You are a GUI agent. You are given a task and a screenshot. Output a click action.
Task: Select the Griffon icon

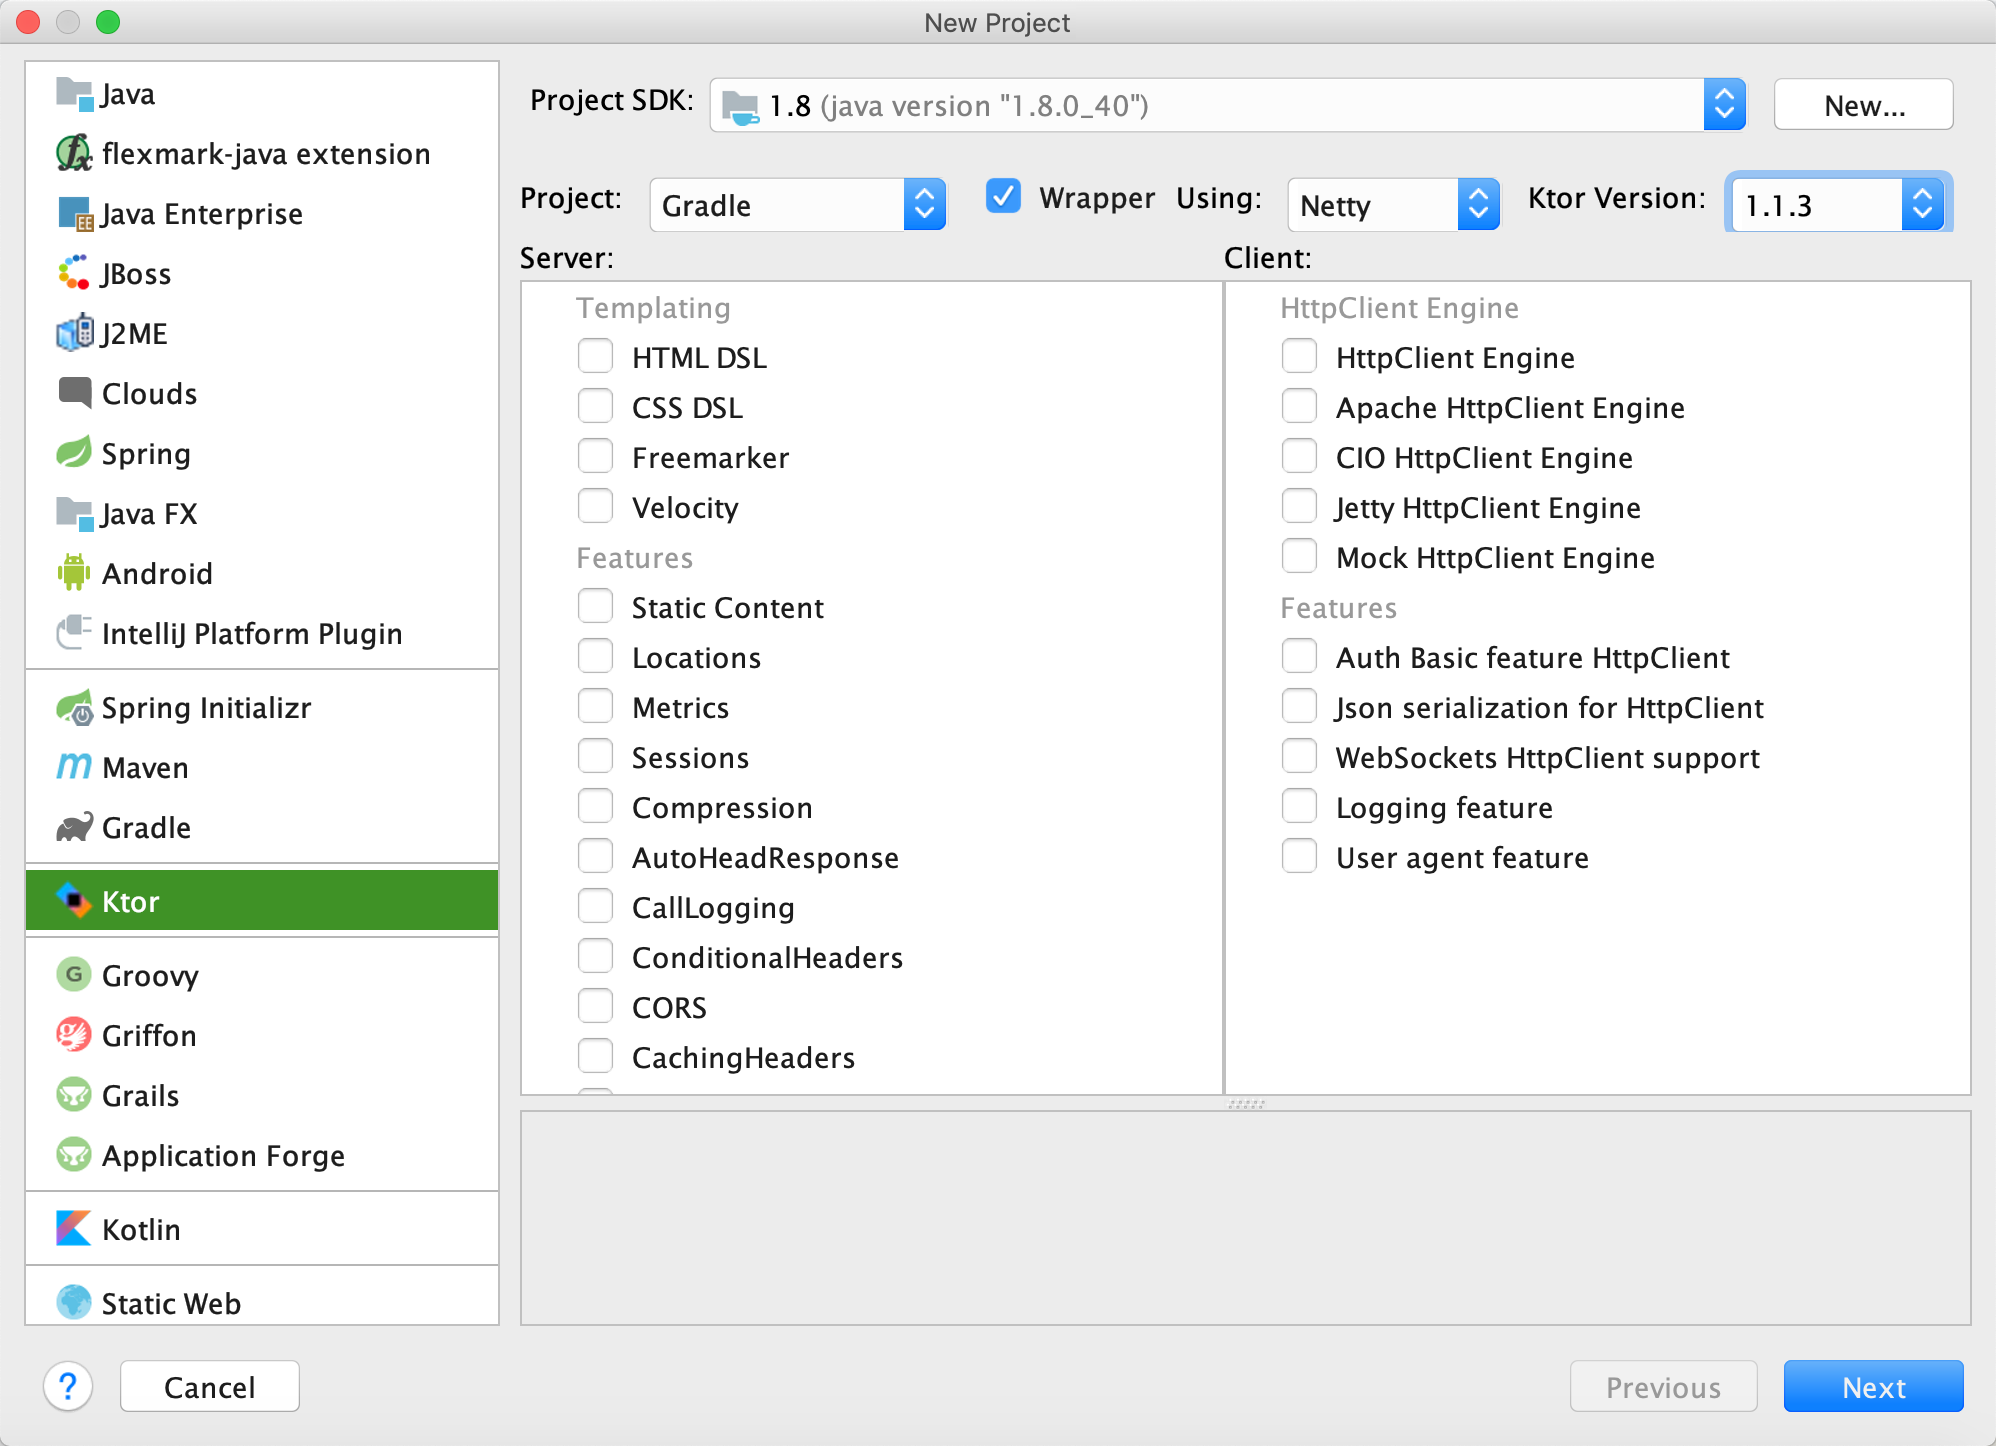74,1035
